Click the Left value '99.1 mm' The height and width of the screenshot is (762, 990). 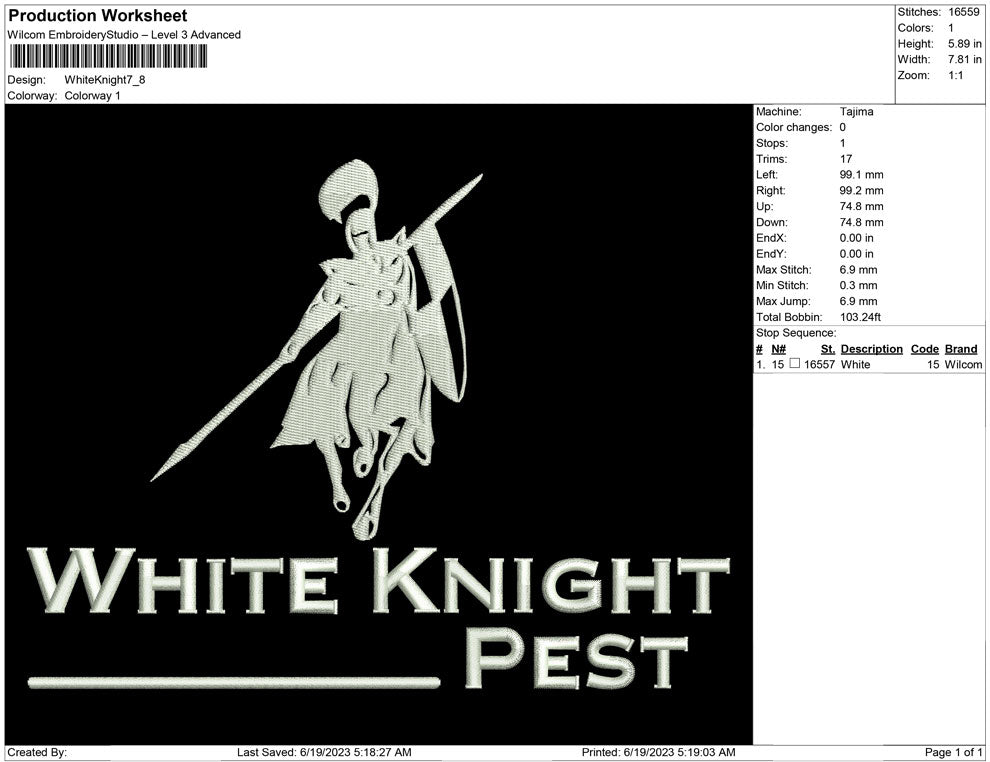click(x=861, y=175)
